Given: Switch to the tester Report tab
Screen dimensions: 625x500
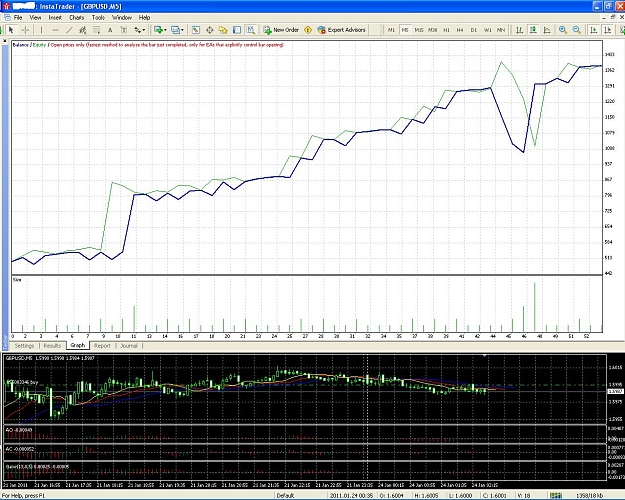Looking at the screenshot, I should click(x=102, y=346).
